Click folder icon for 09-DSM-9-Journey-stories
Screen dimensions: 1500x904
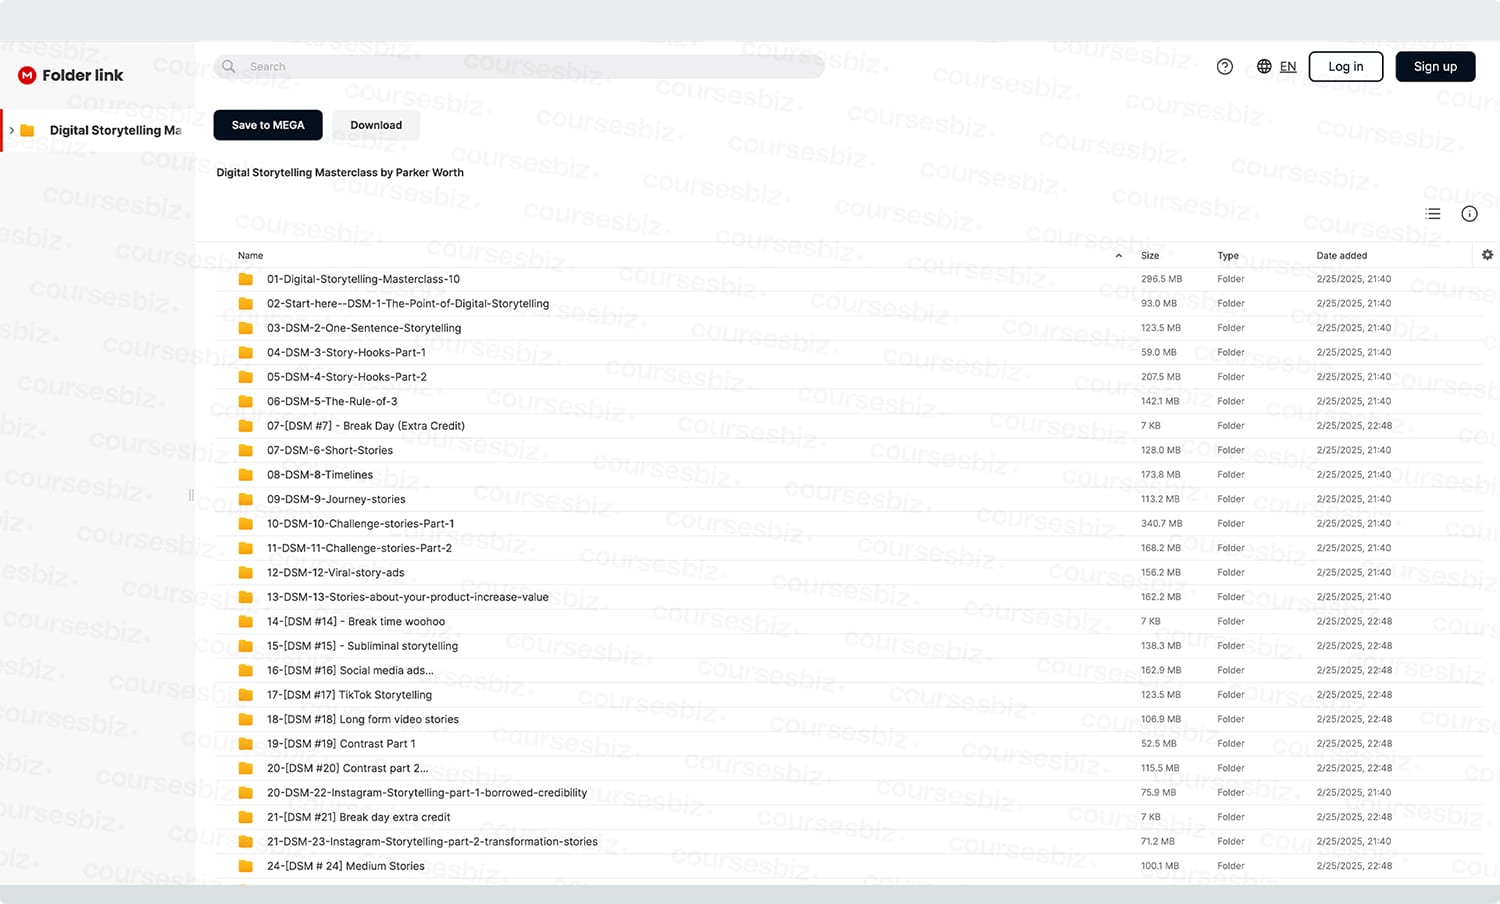pos(245,499)
